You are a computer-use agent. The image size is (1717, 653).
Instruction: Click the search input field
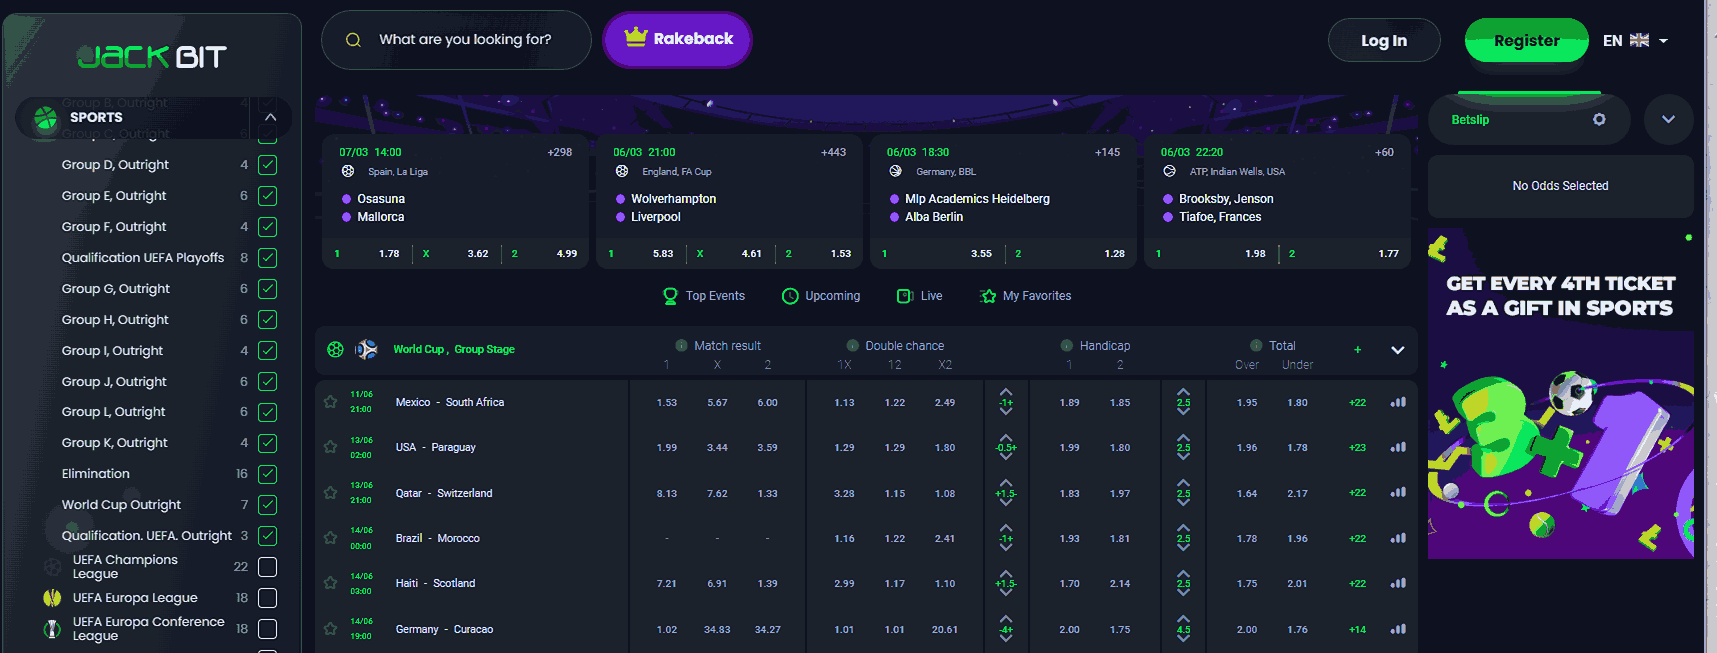[456, 40]
